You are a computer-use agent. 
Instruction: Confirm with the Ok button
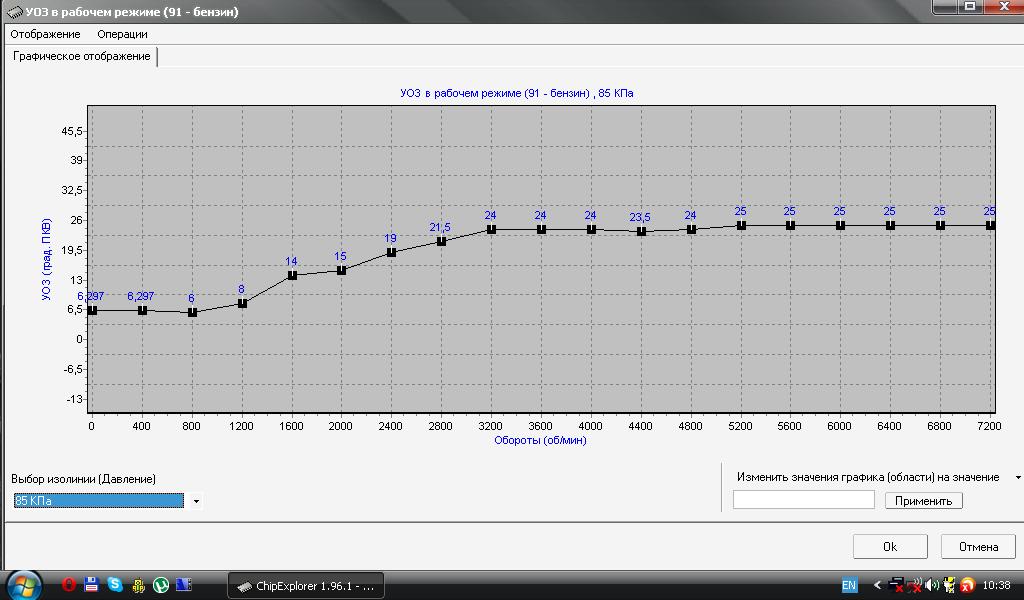[890, 546]
